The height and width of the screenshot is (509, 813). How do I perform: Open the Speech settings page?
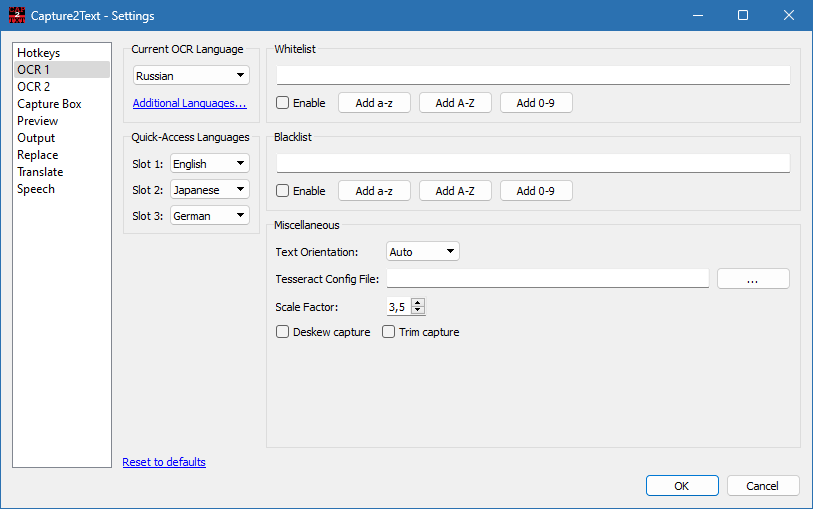(62, 189)
